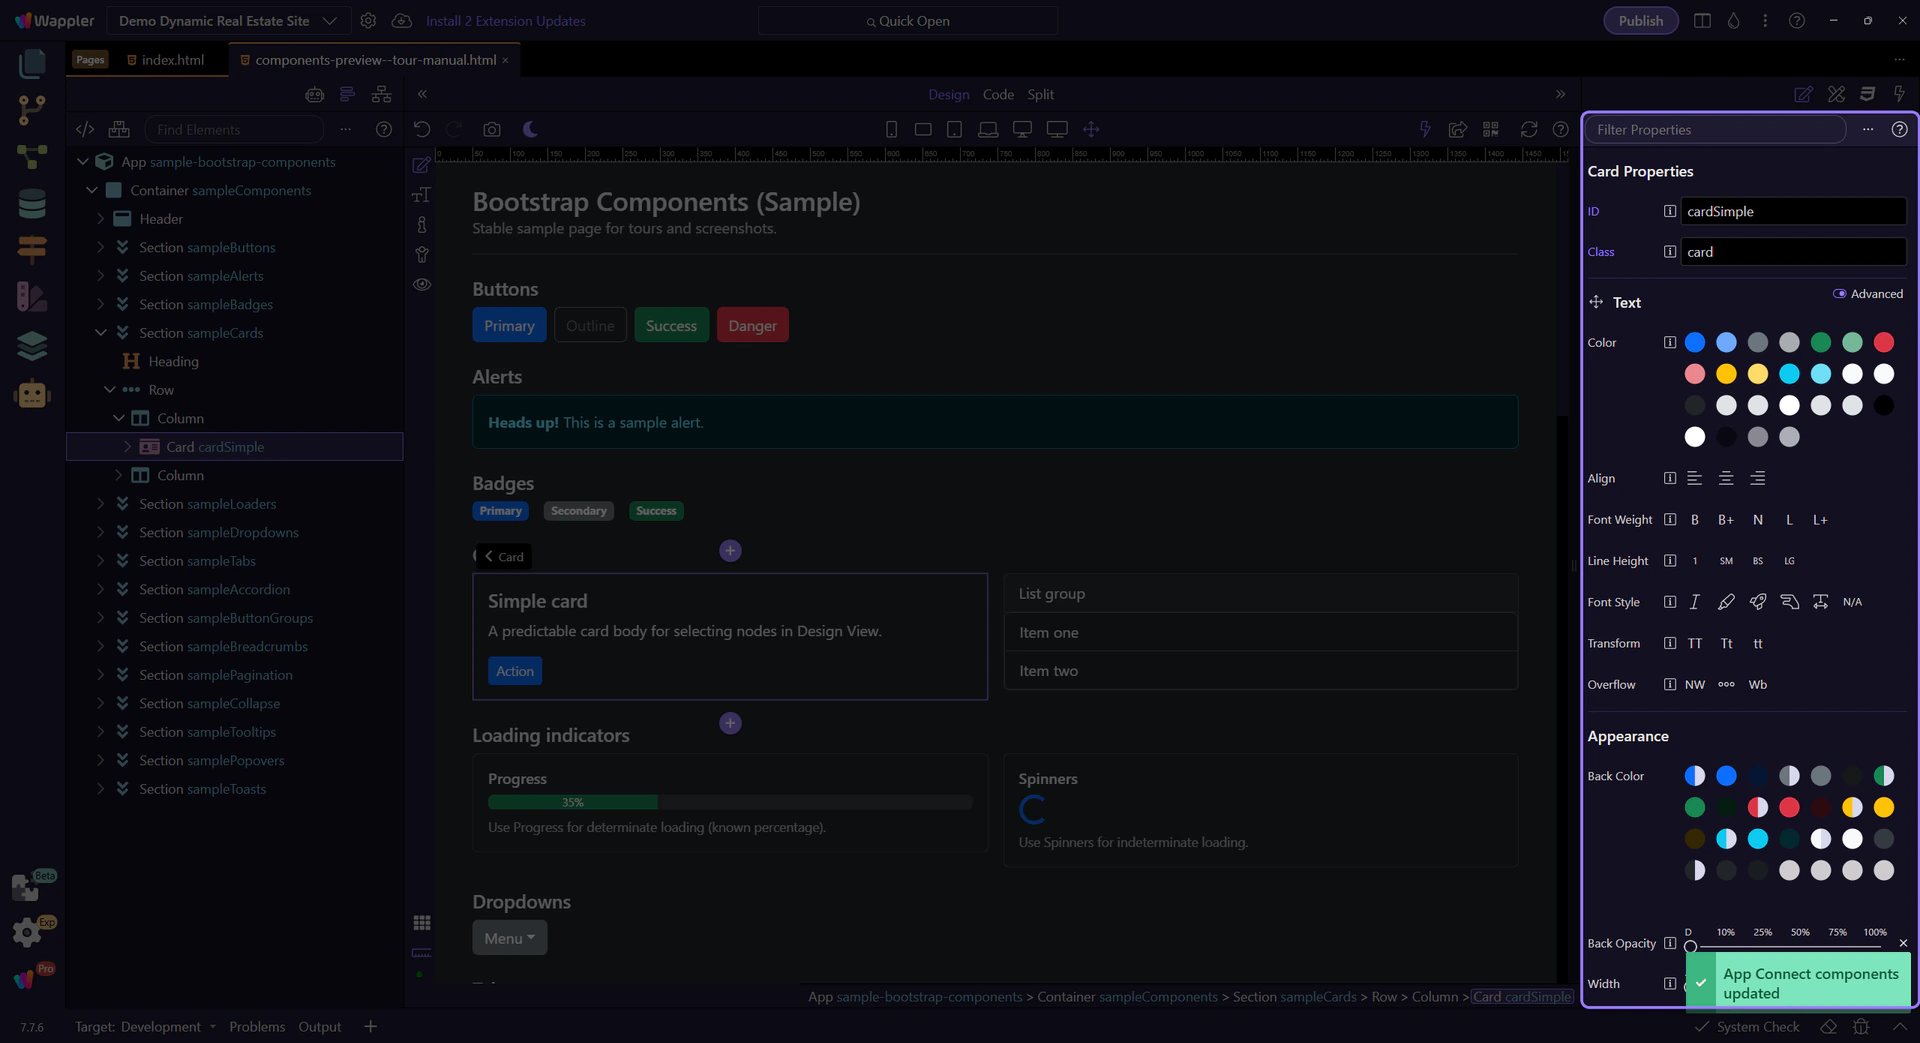
Task: Select the center text align icon
Action: 1726,478
